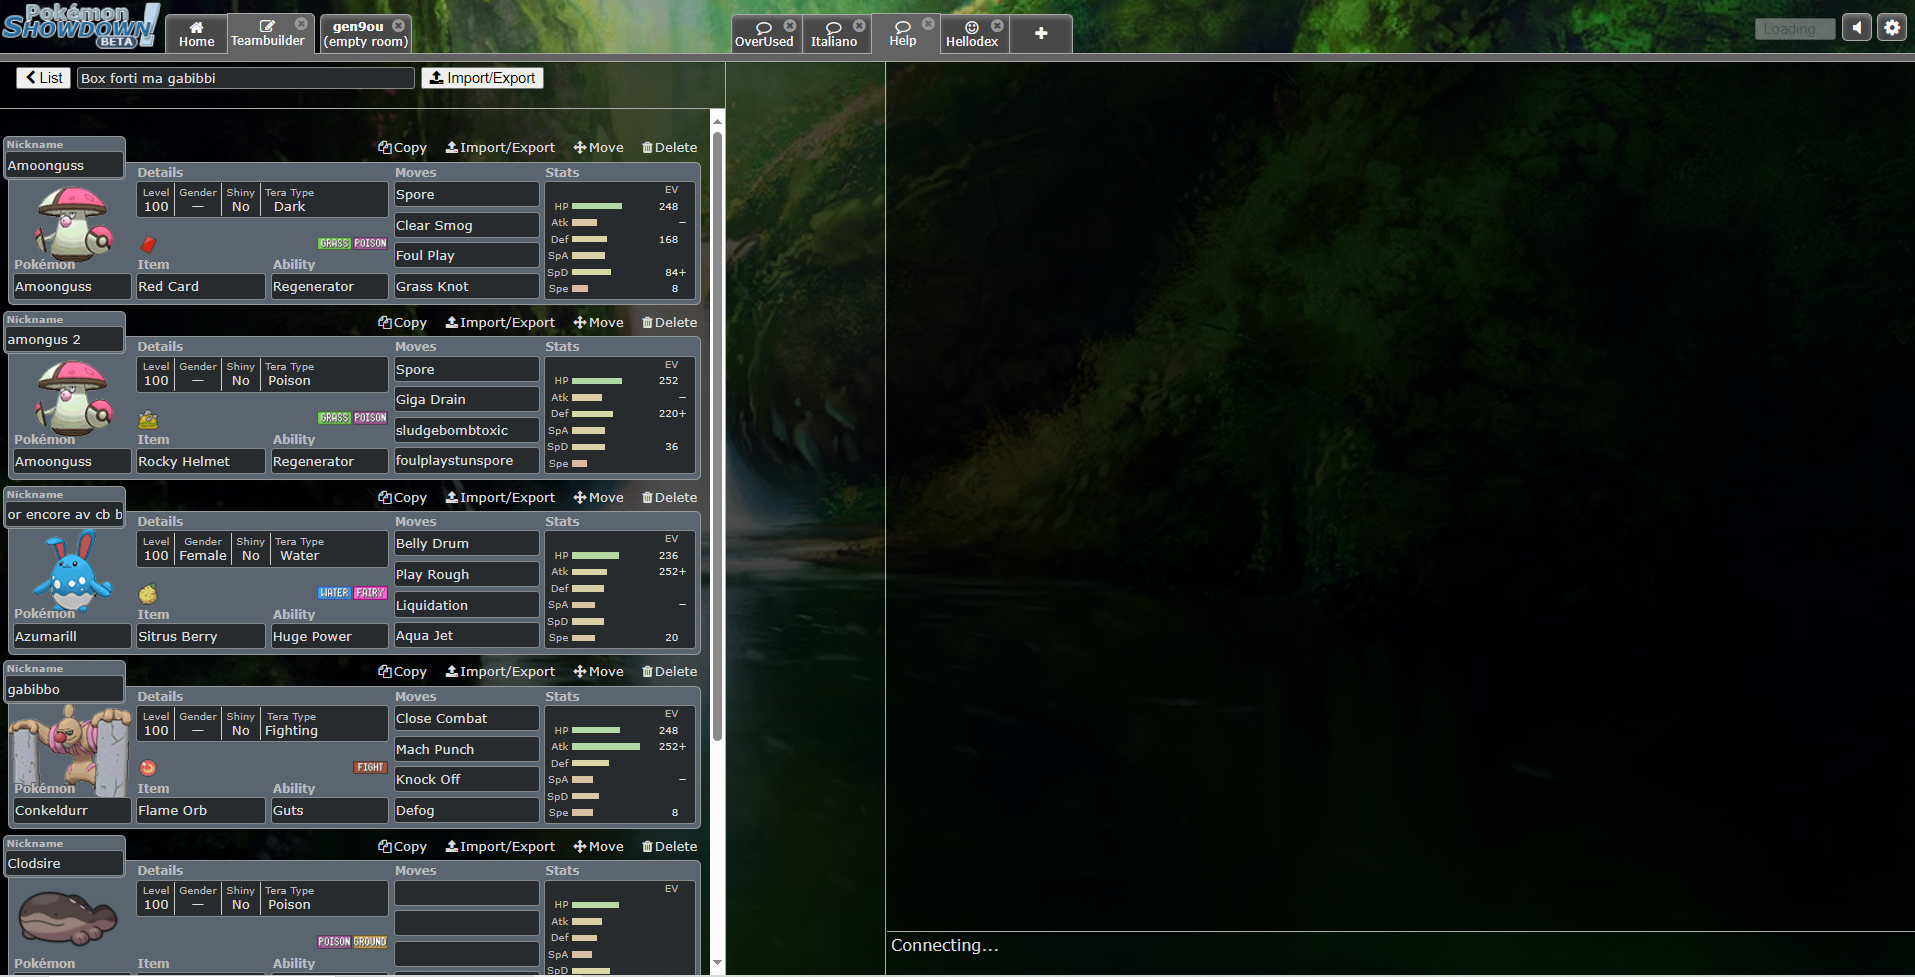Edit the Clear Smog move slot
The height and width of the screenshot is (977, 1915).
tap(466, 226)
